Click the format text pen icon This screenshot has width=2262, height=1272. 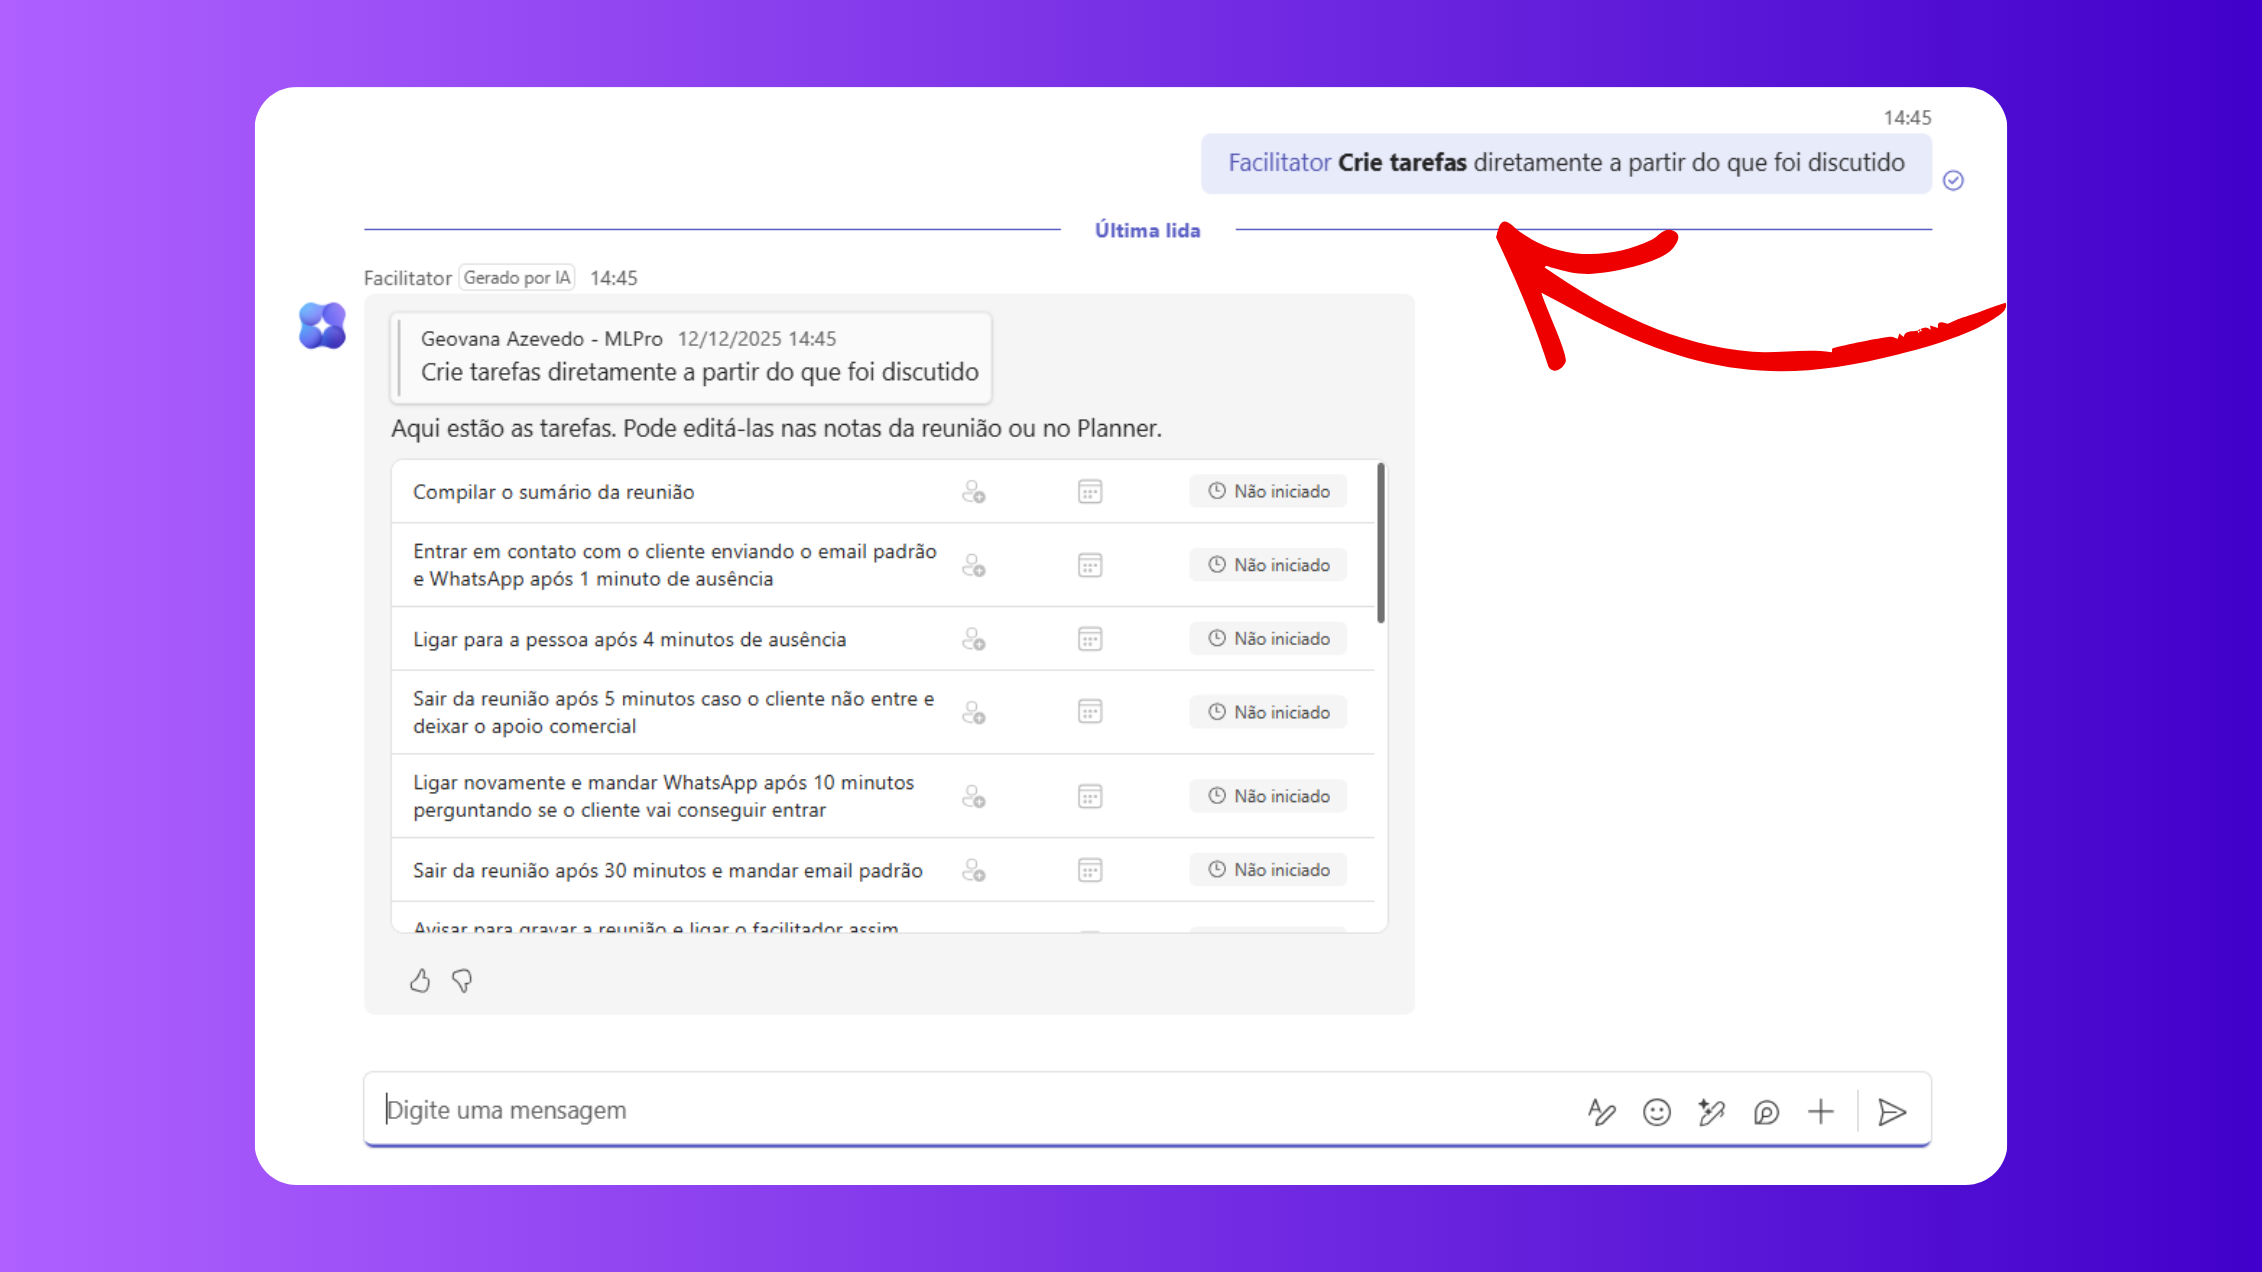1601,1112
